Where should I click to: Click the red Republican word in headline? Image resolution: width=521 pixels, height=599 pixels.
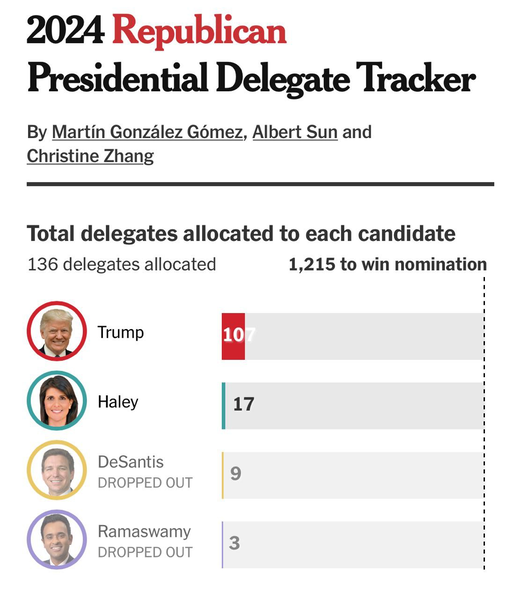(199, 31)
